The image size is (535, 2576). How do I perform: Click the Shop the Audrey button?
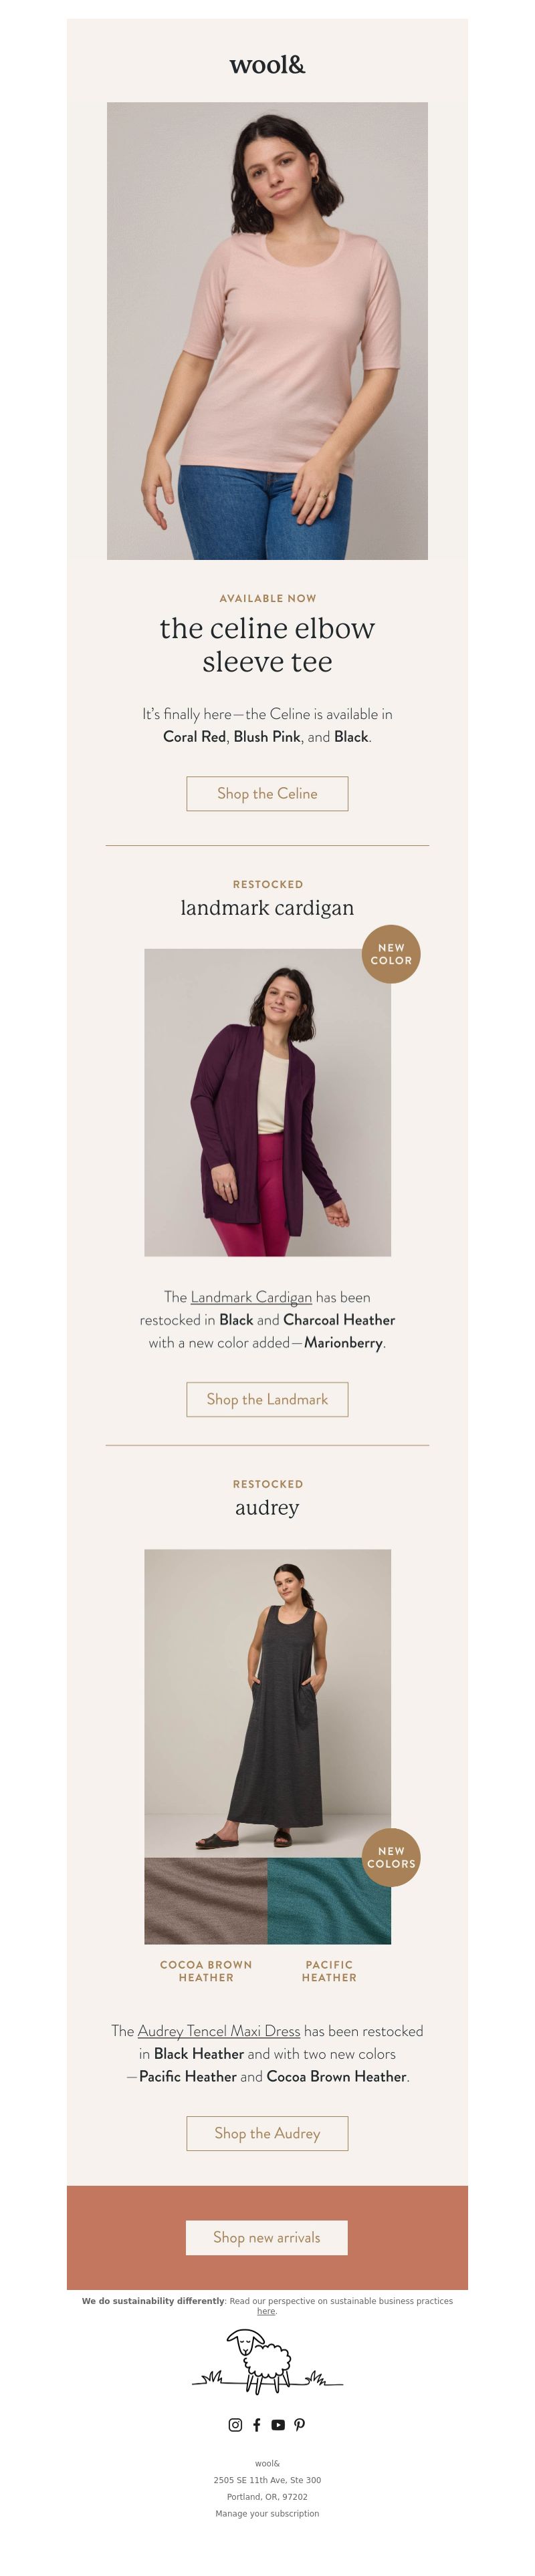coord(267,2134)
